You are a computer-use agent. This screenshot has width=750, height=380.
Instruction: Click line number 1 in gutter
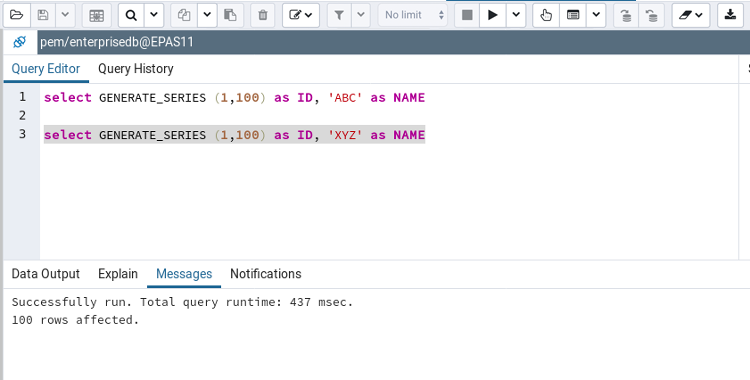tap(22, 97)
